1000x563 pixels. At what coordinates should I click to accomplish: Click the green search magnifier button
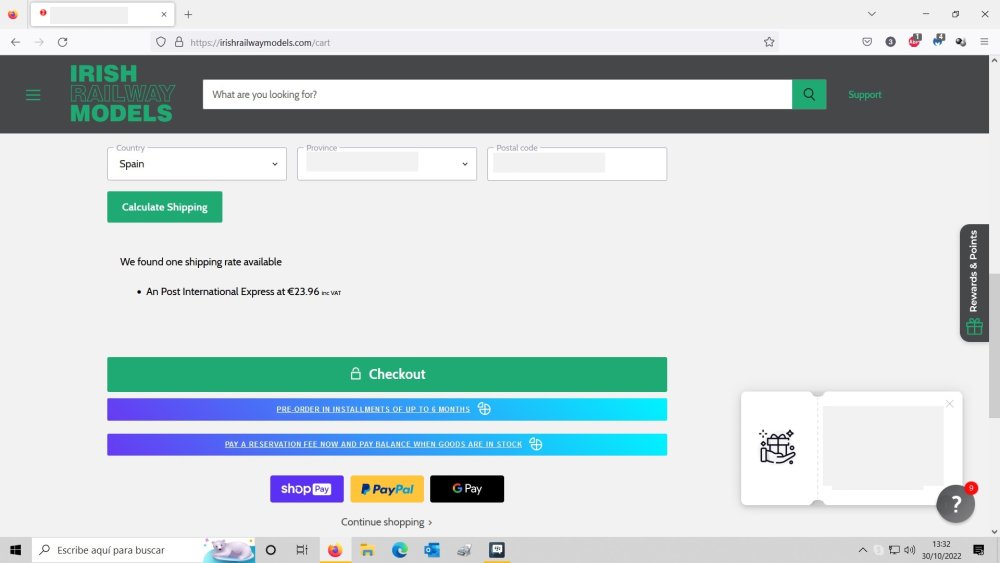pyautogui.click(x=809, y=94)
